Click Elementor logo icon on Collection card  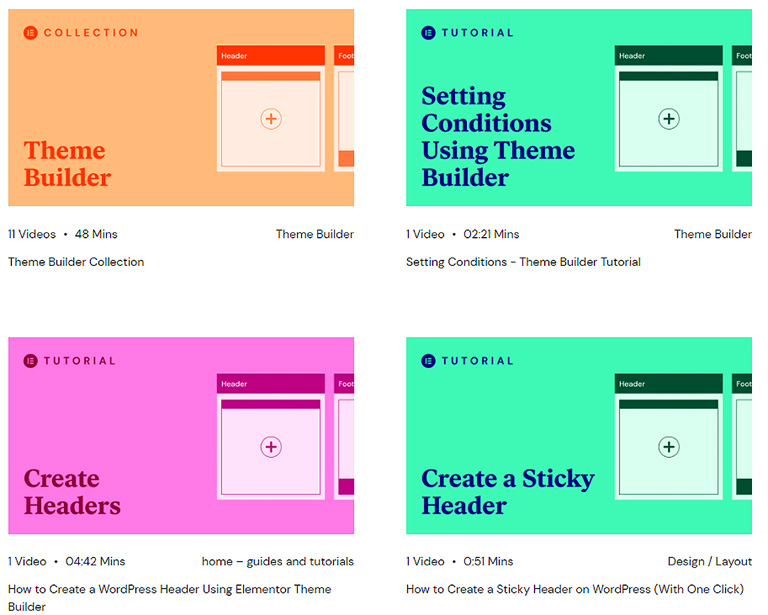tap(30, 33)
